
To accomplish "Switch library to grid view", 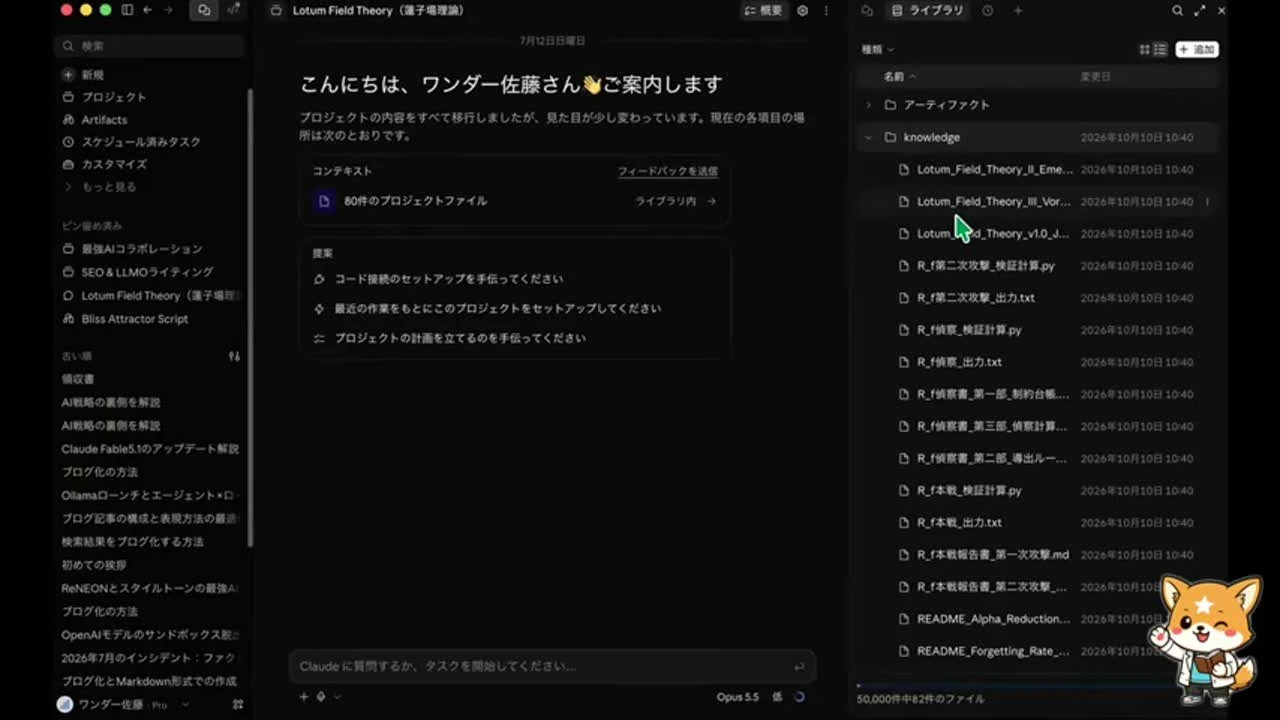I will coord(1145,49).
